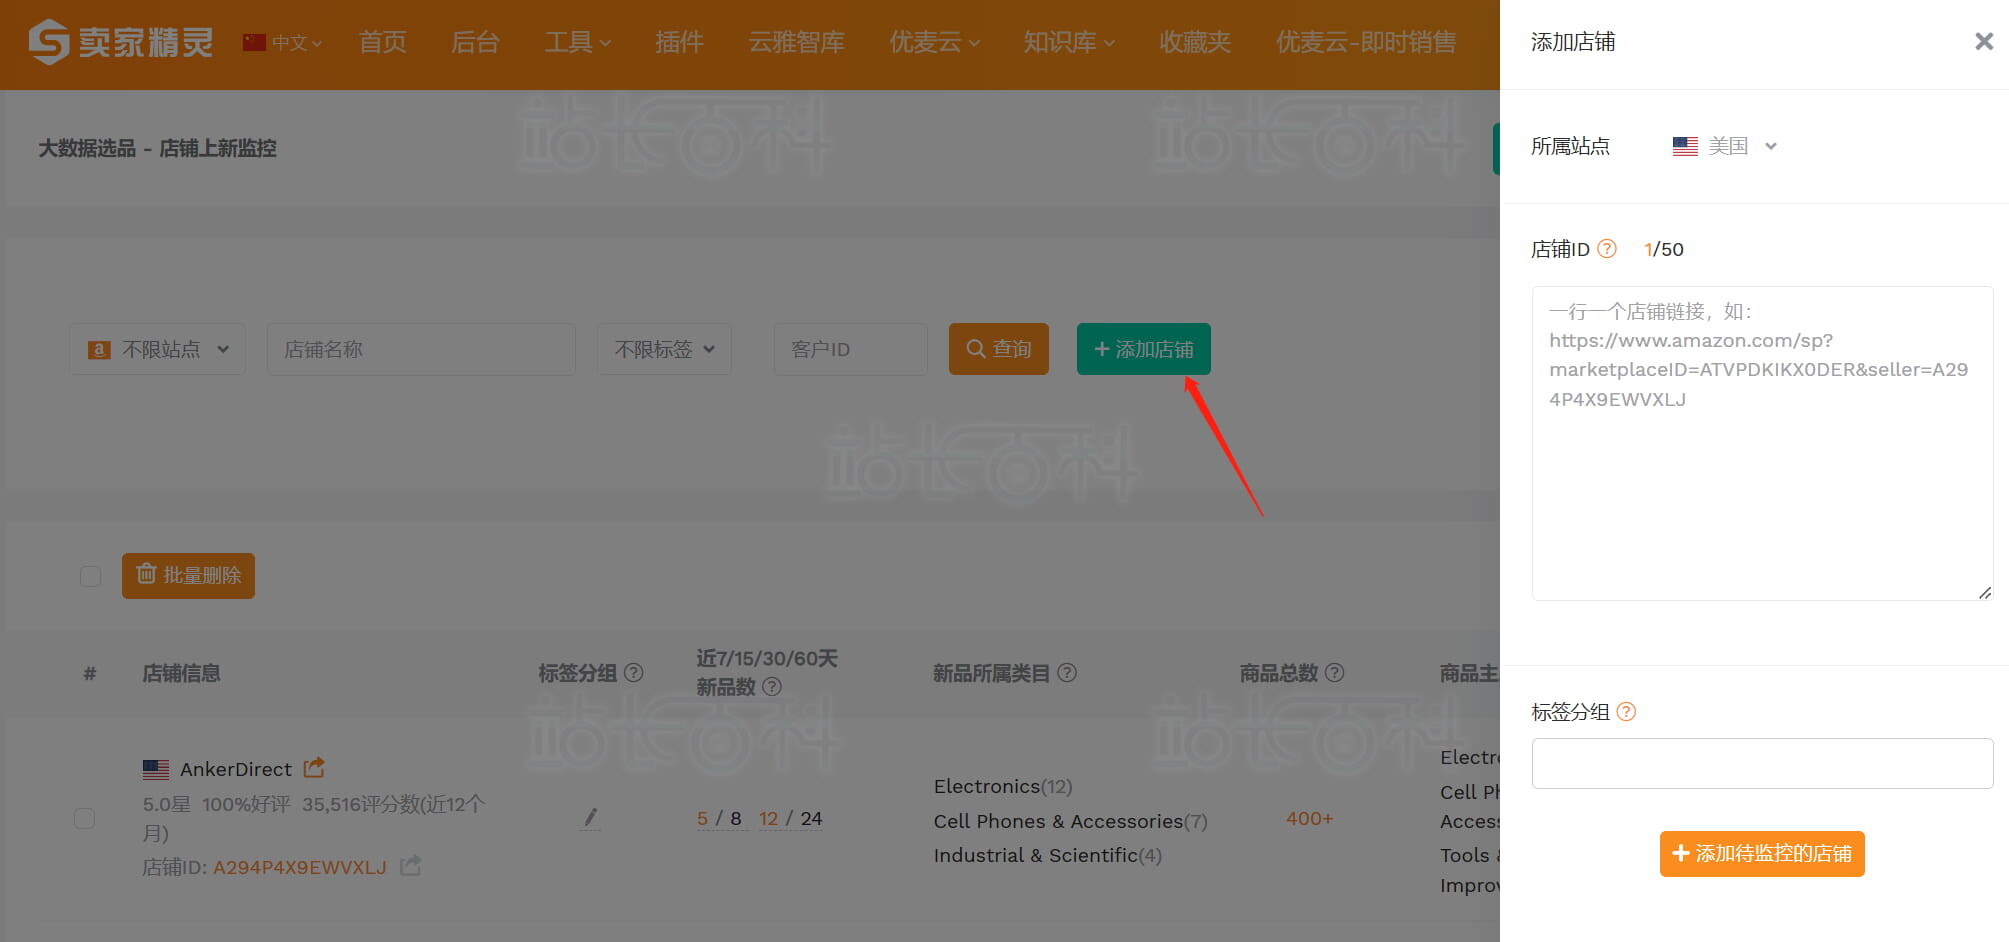Open 插件 in the top navigation
This screenshot has height=942, width=2009.
point(679,42)
